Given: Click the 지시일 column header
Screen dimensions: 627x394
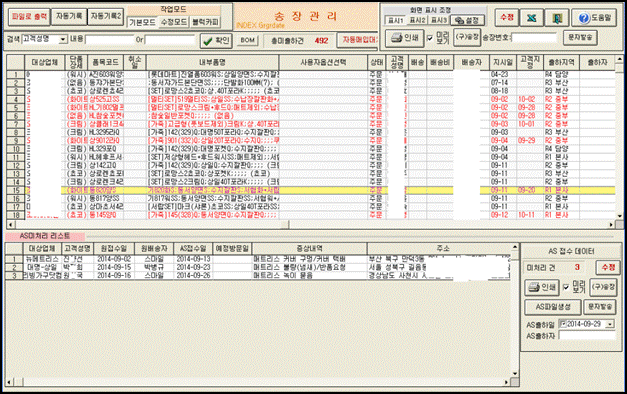Looking at the screenshot, I should 503,62.
